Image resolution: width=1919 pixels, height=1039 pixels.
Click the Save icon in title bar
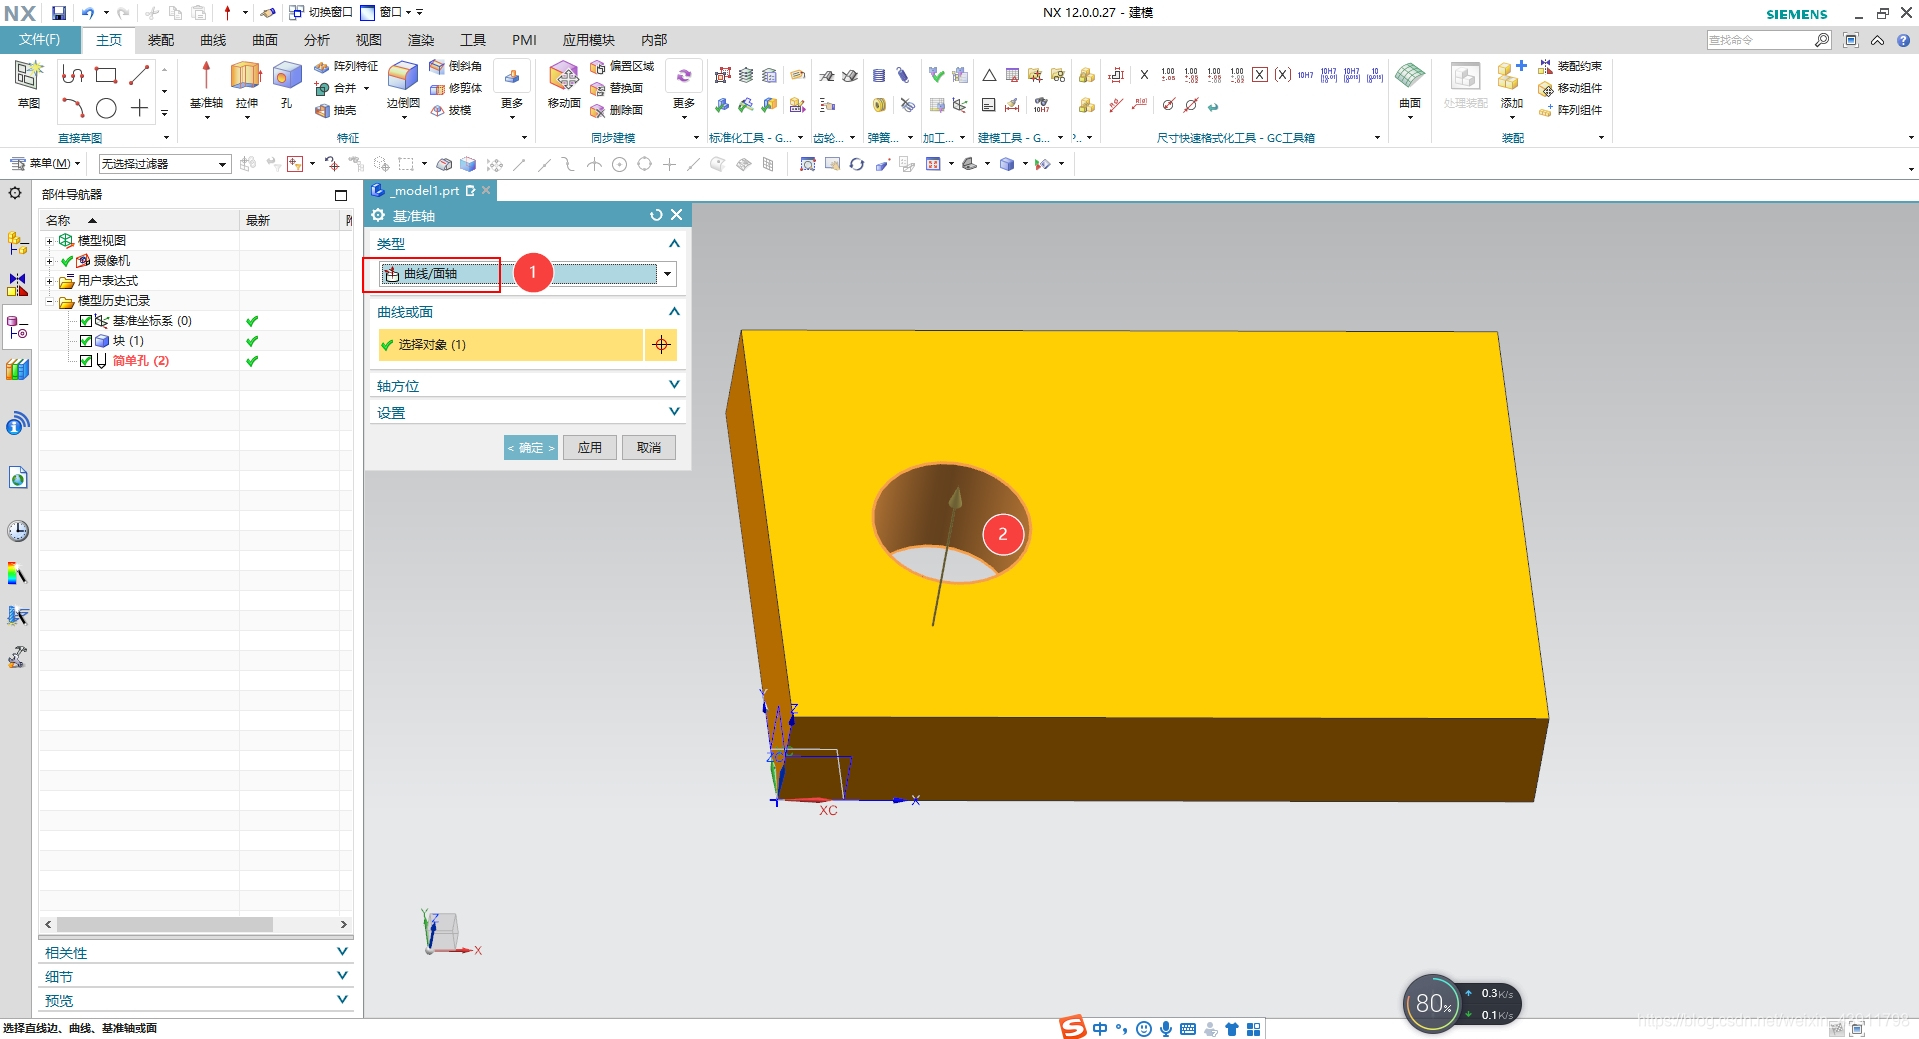click(x=59, y=13)
